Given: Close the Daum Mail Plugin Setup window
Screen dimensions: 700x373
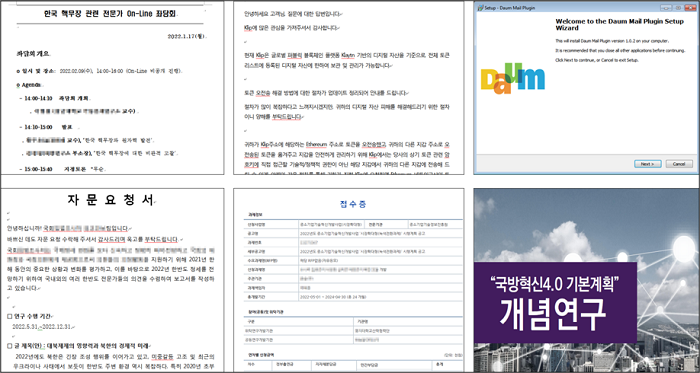Looking at the screenshot, I should [x=691, y=8].
